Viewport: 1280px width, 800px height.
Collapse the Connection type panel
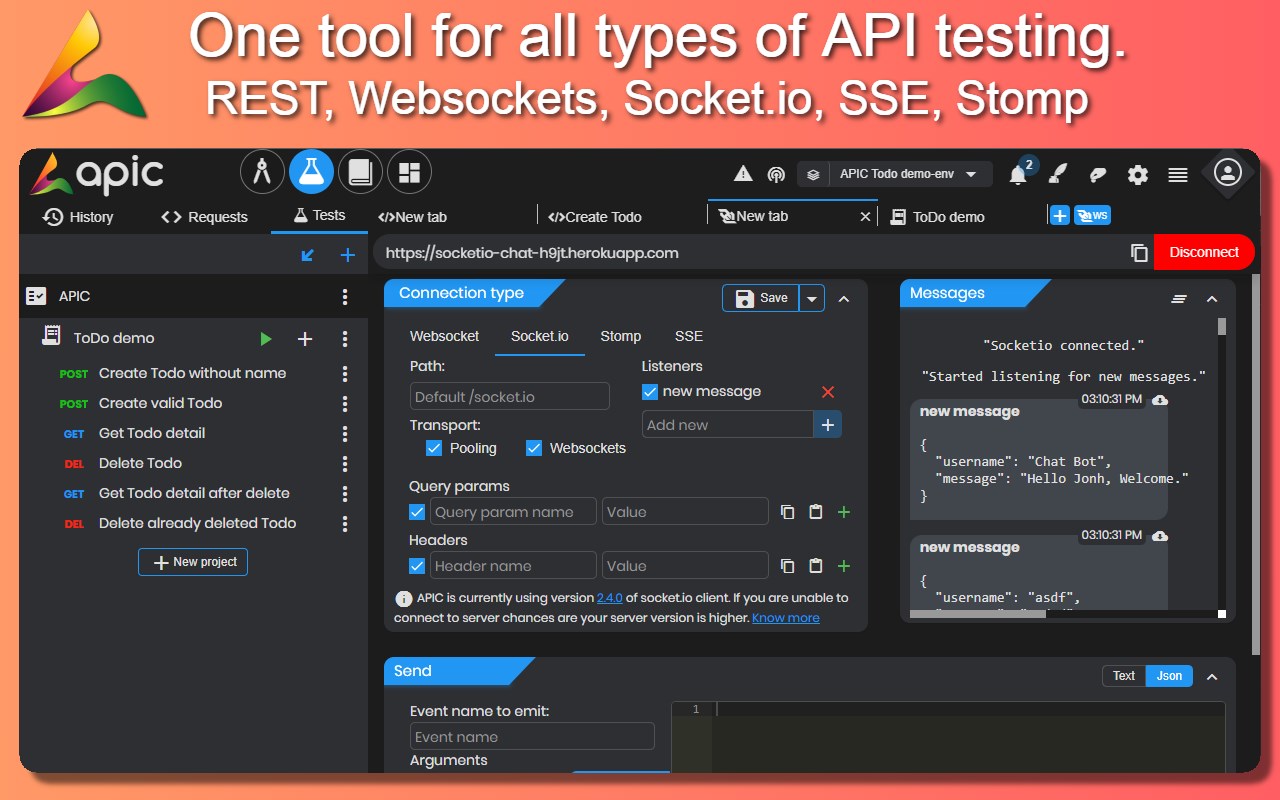[844, 298]
